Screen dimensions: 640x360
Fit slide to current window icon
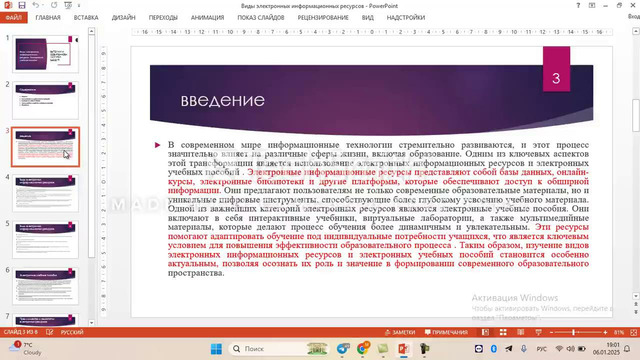click(x=633, y=333)
